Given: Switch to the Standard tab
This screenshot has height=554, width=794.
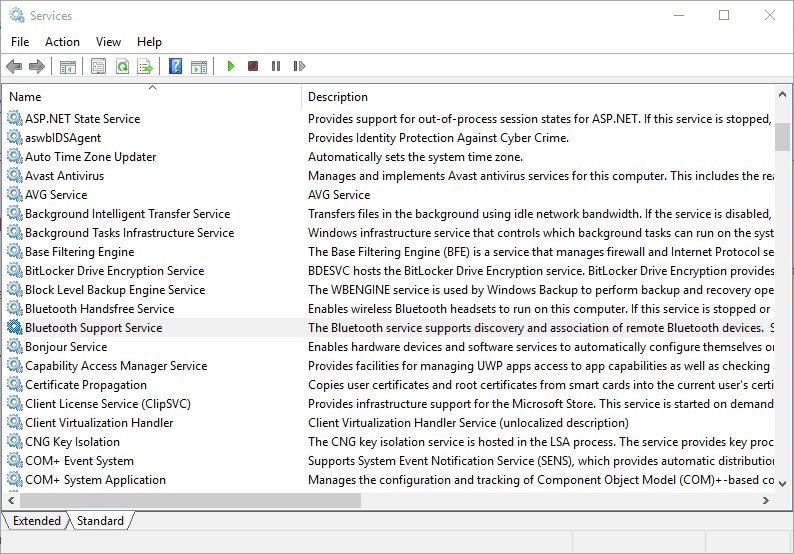Looking at the screenshot, I should (x=100, y=521).
